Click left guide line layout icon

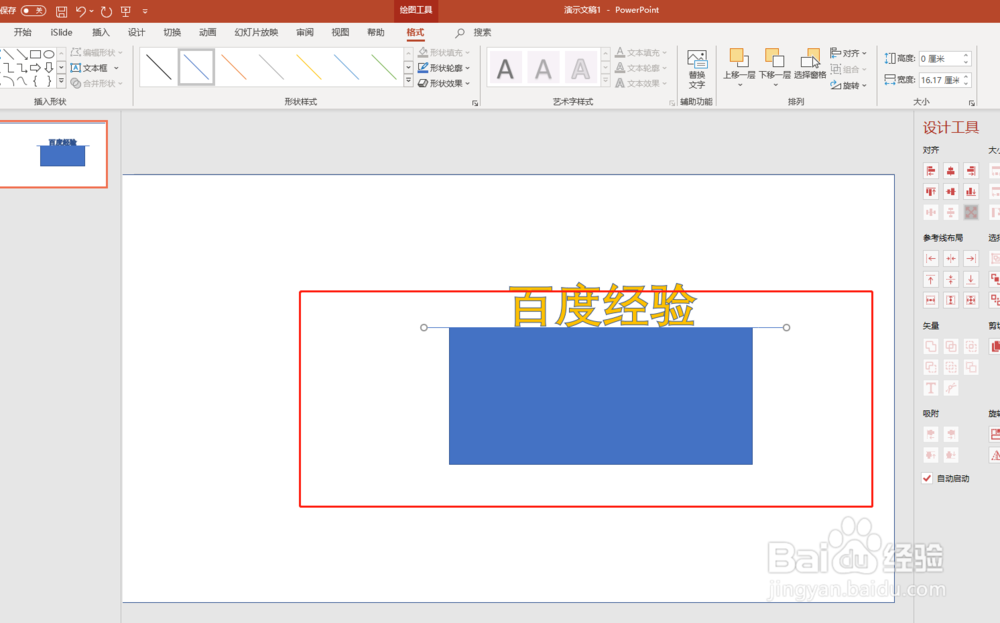coord(930,258)
